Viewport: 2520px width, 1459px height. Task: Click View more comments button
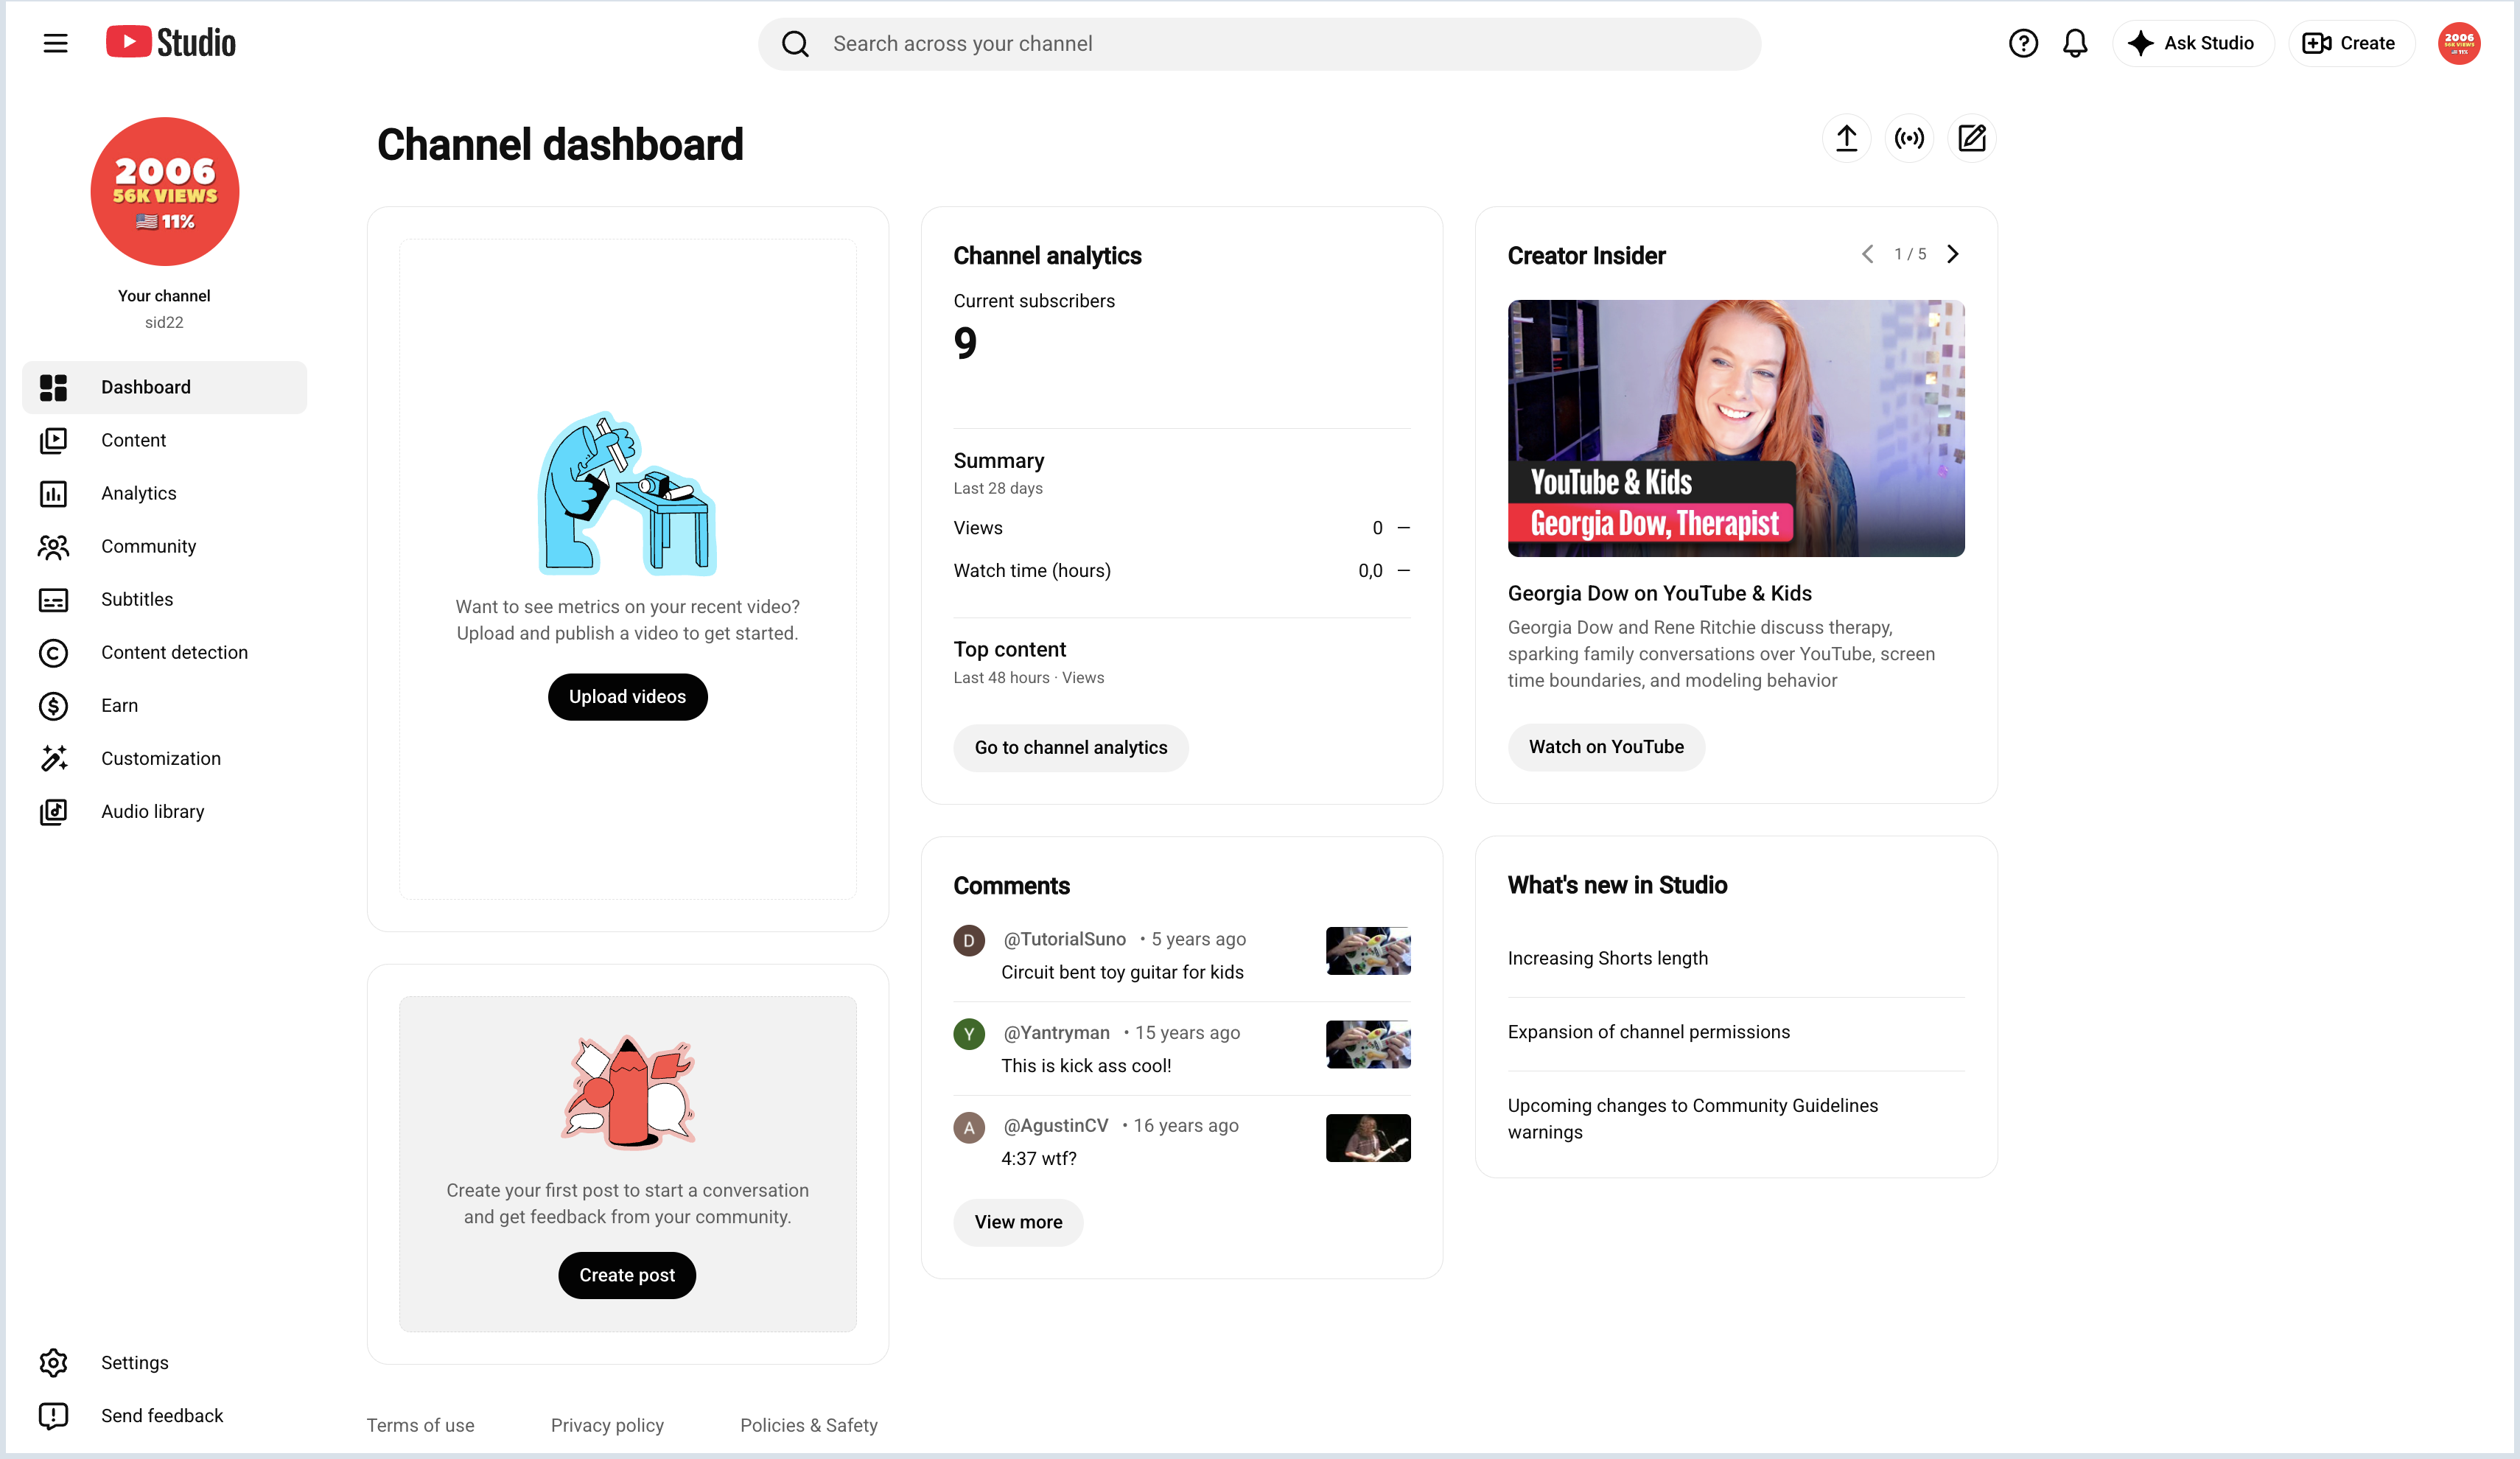tap(1018, 1222)
